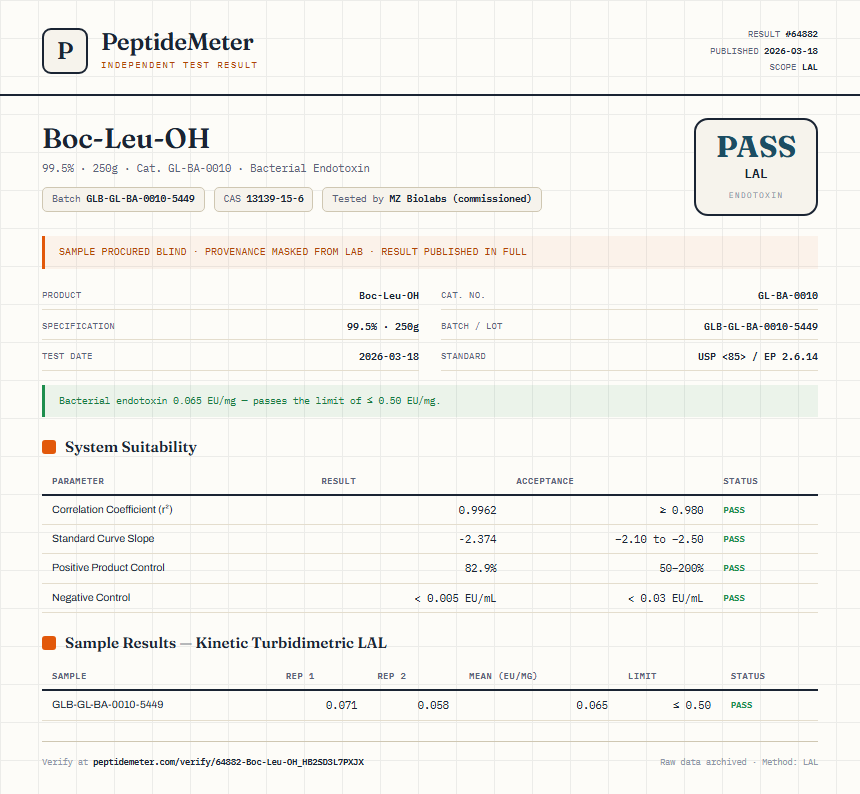Click the Sample Results Kinetic Turbidimetric LAL heading
This screenshot has width=860, height=794.
pos(226,643)
